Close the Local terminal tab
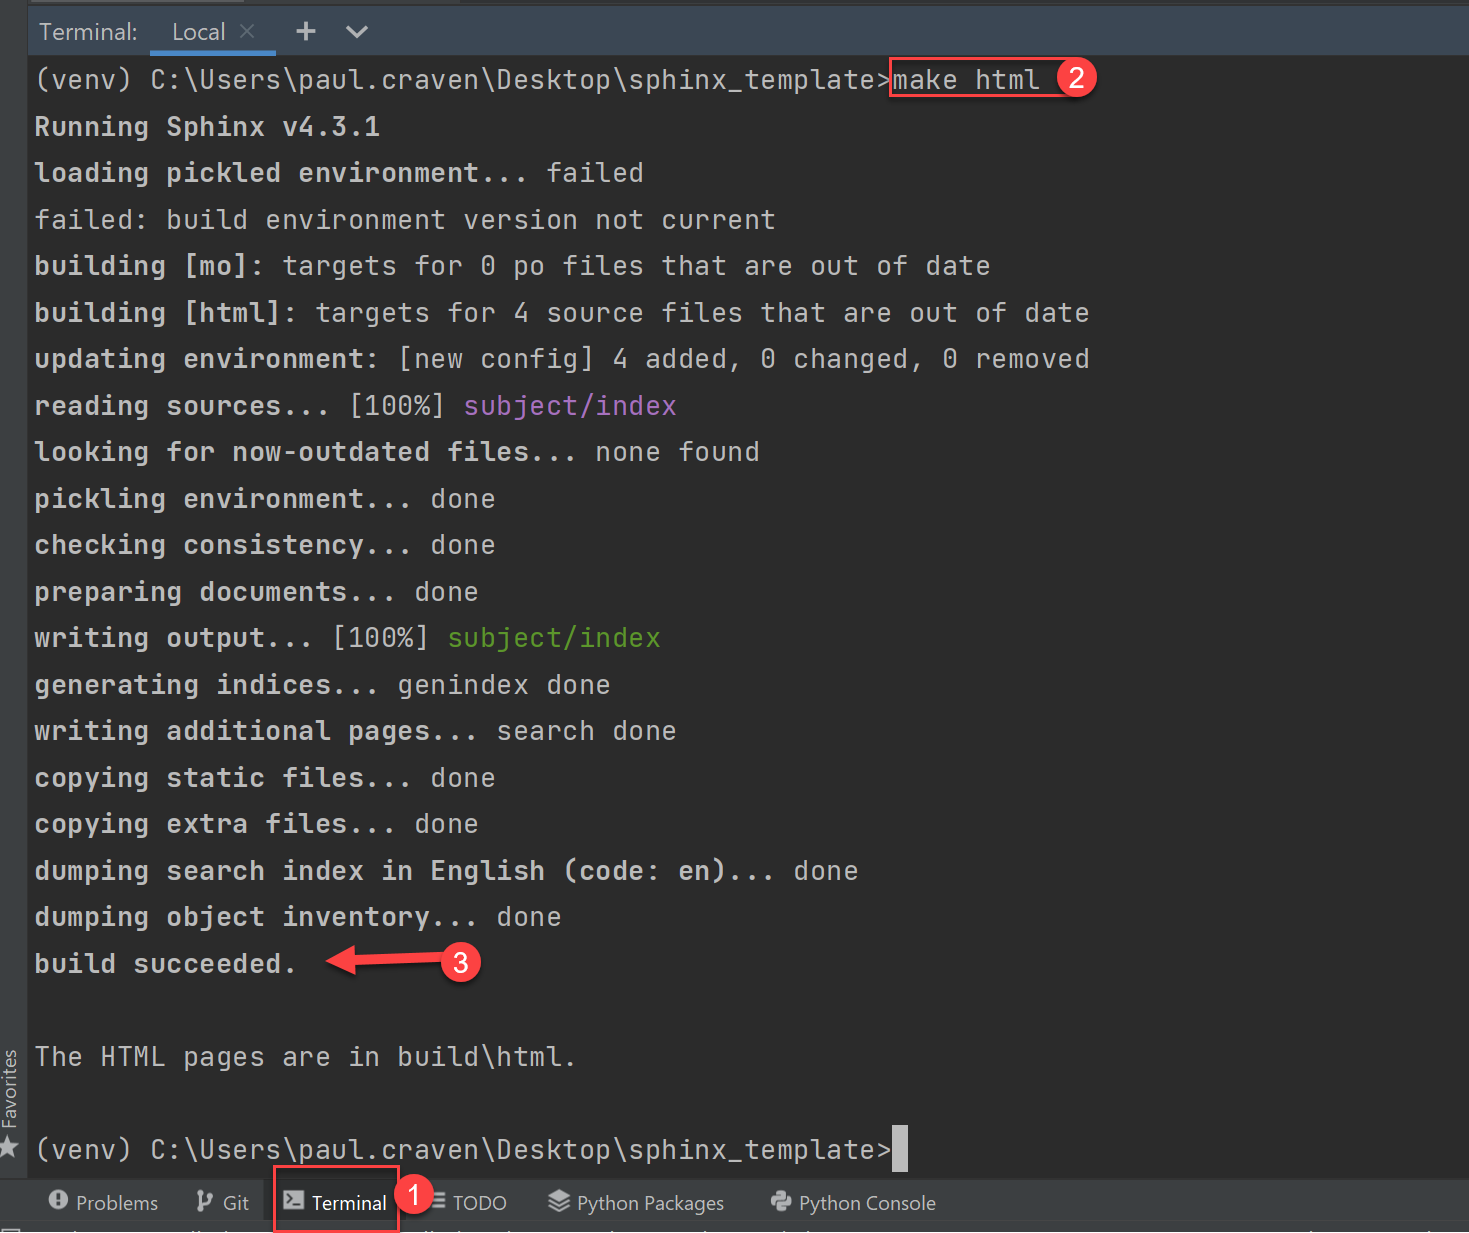1469x1233 pixels. pos(248,31)
